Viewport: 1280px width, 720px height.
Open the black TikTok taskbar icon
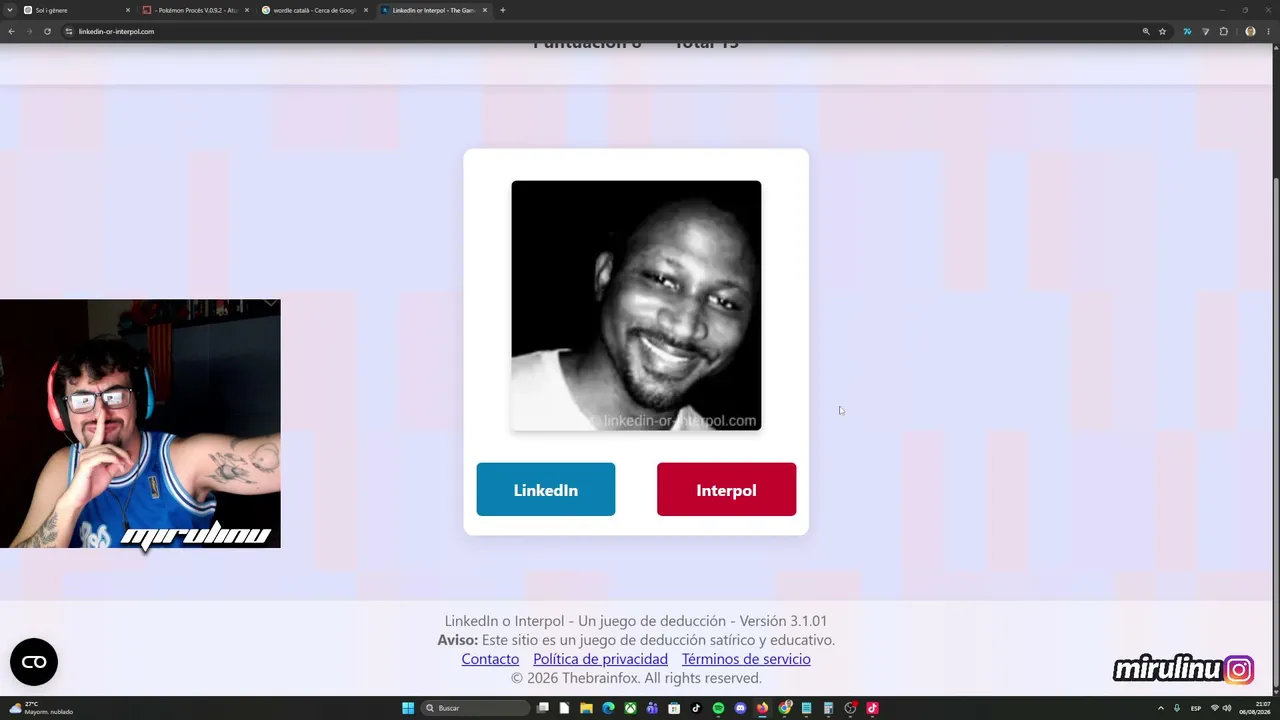click(696, 708)
